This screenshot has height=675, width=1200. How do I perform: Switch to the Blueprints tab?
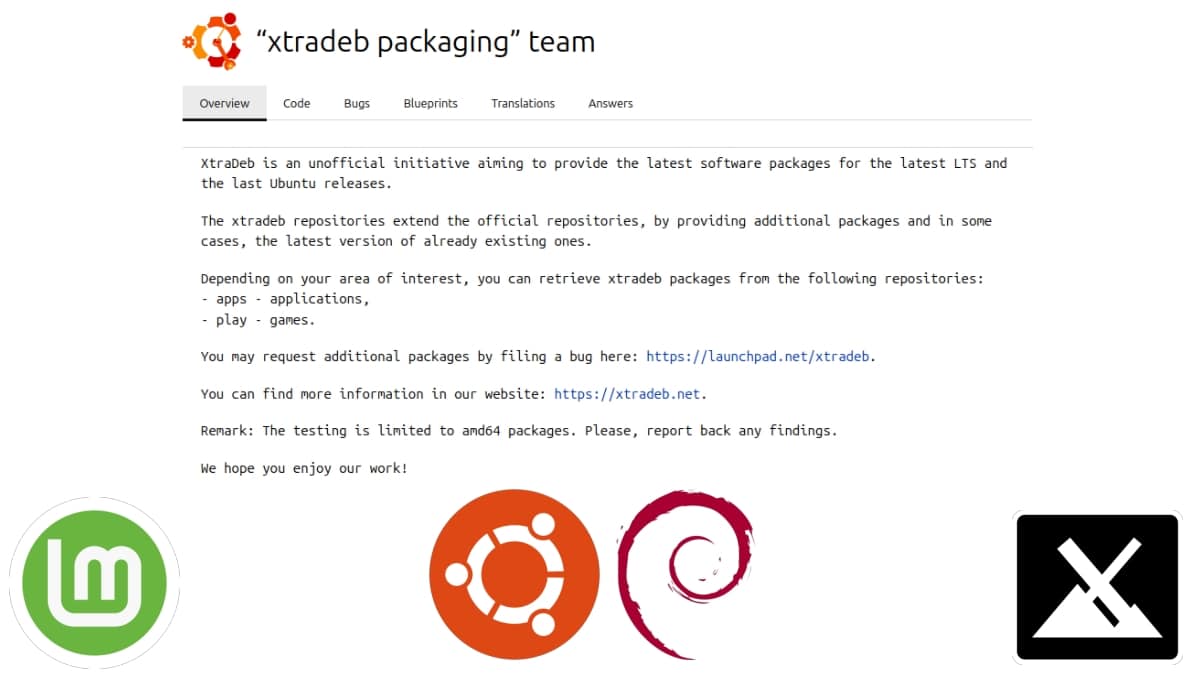pos(430,103)
